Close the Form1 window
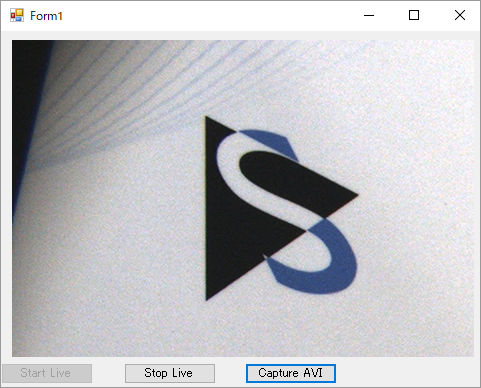The width and height of the screenshot is (481, 388). click(x=460, y=15)
